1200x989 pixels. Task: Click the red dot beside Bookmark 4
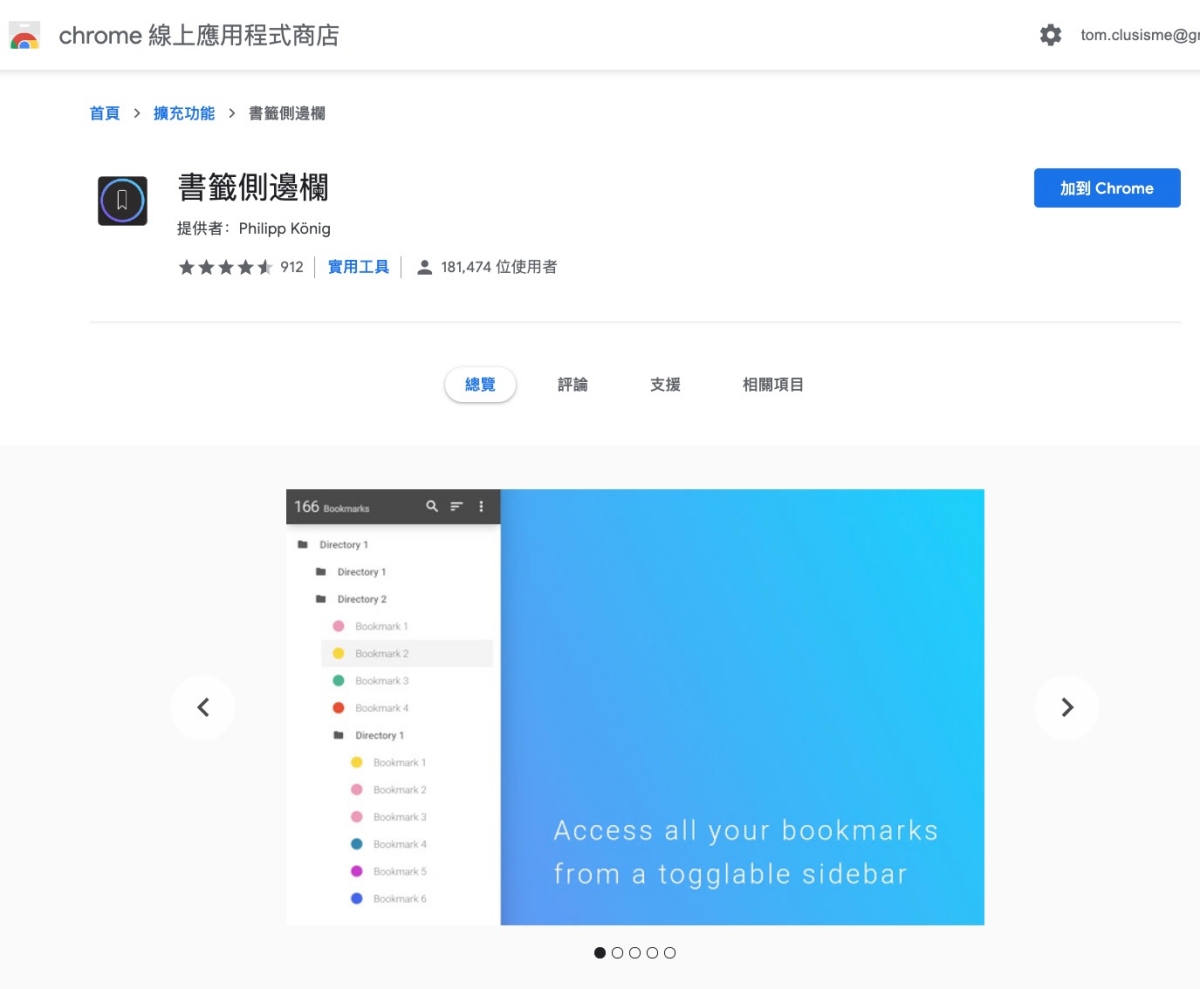[x=338, y=708]
